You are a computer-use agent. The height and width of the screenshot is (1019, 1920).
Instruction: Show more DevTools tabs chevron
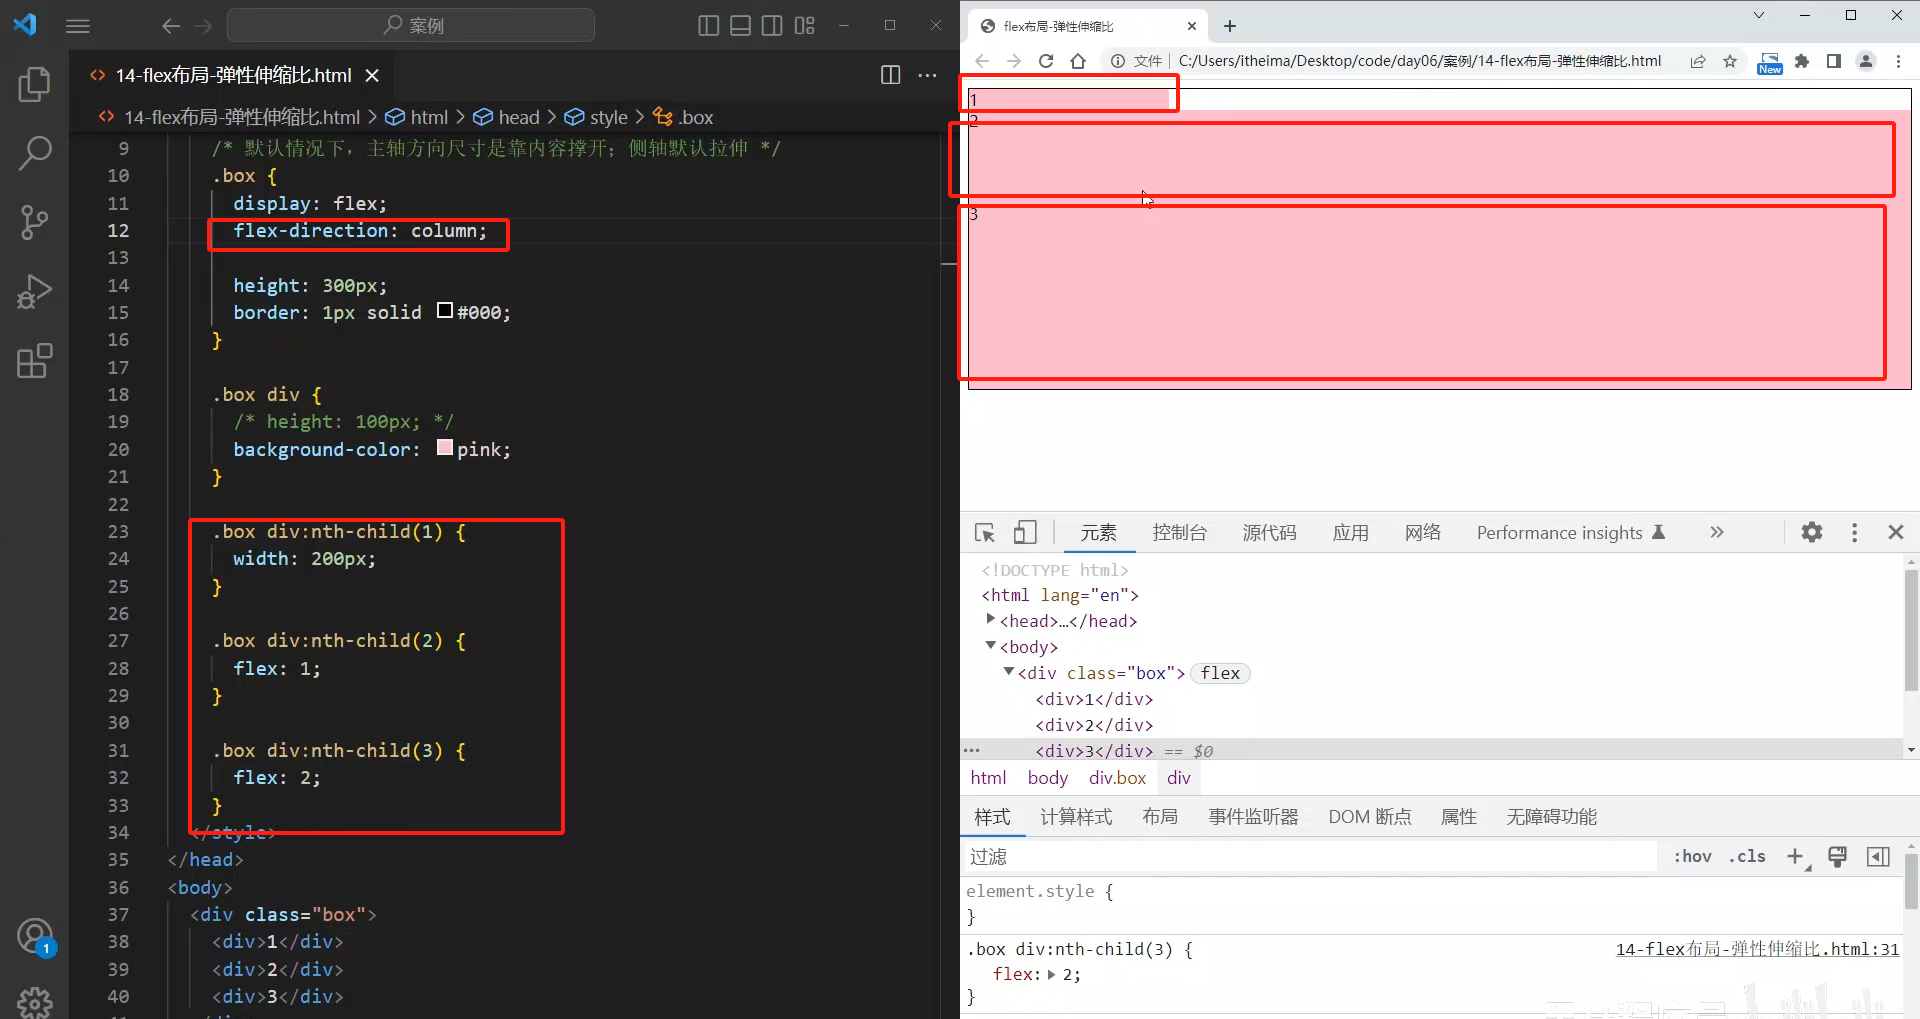click(x=1717, y=532)
